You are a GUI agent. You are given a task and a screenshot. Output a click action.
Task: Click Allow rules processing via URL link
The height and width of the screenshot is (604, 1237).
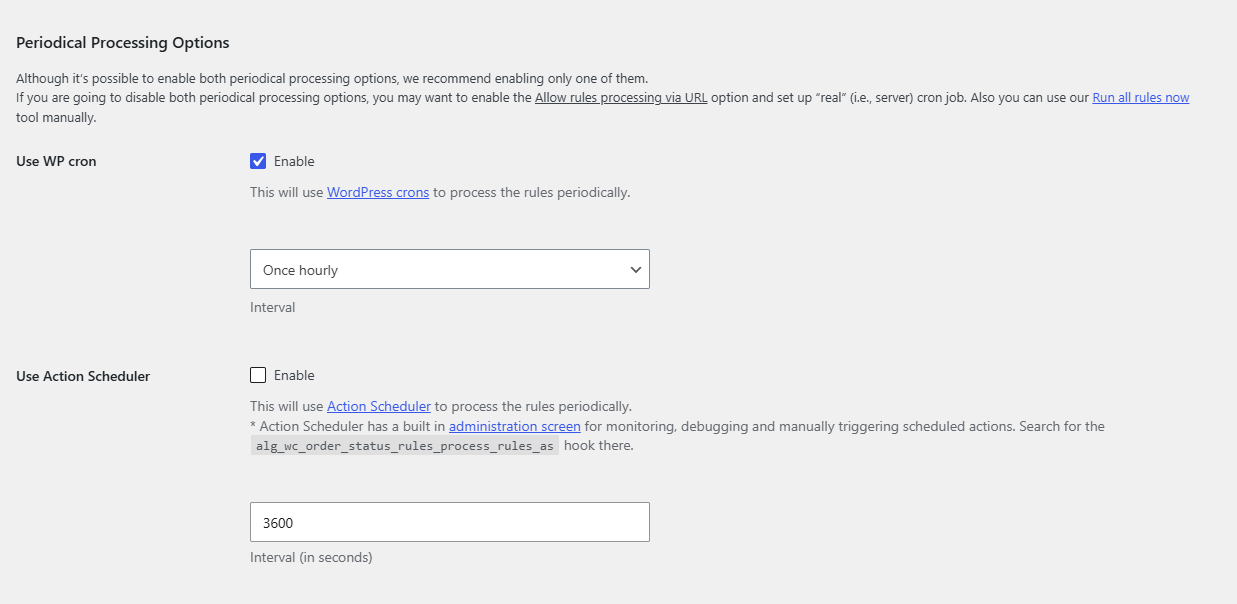[621, 98]
